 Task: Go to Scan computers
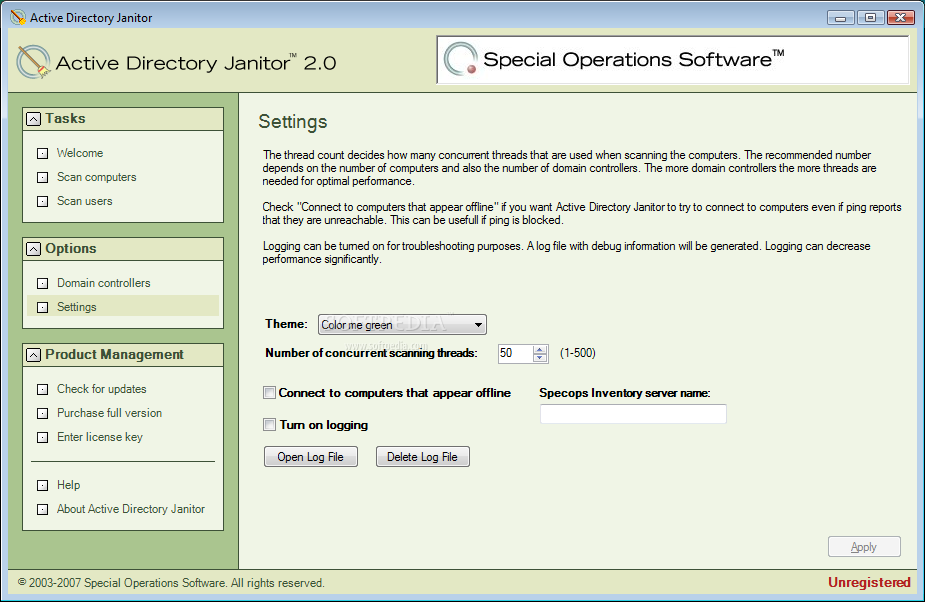pos(96,177)
